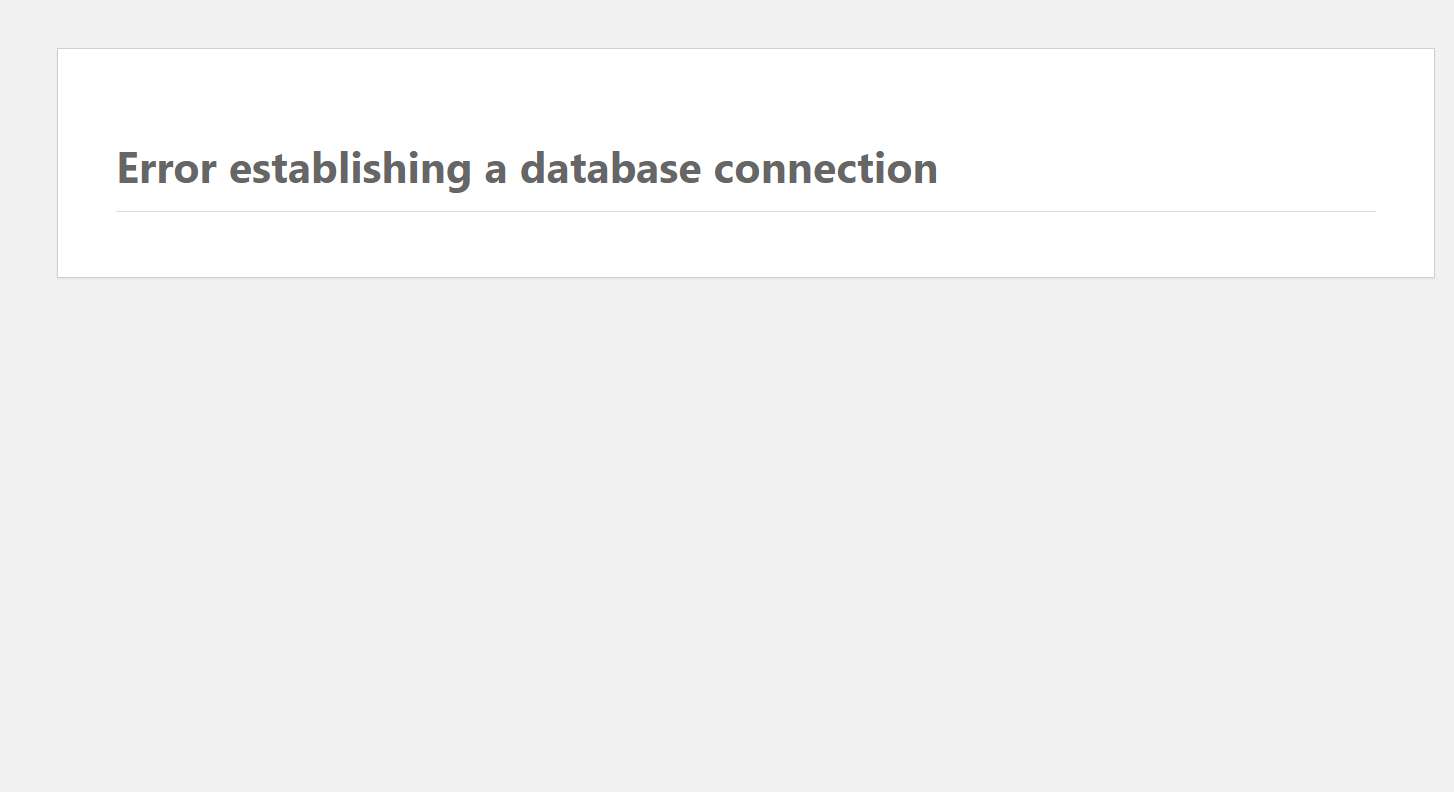The height and width of the screenshot is (792, 1454).
Task: Click the final 'n' of 'connection'
Action: coord(926,173)
